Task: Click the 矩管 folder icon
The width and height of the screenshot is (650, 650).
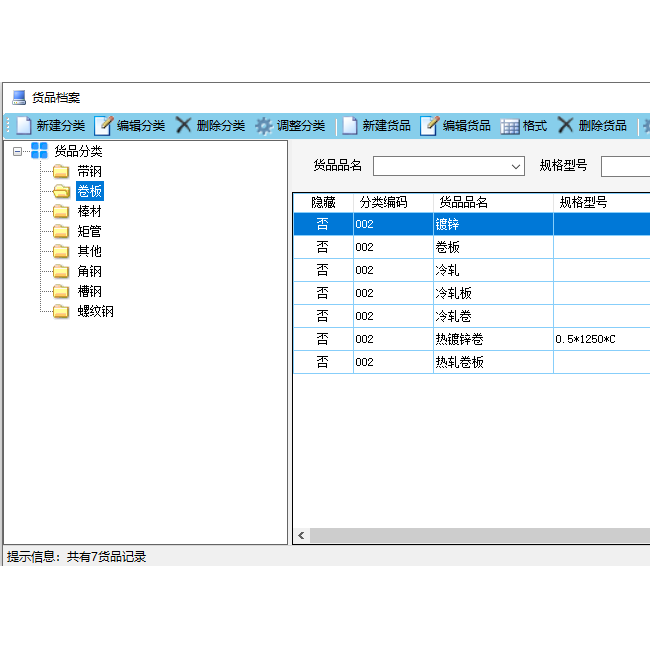Action: pos(61,231)
